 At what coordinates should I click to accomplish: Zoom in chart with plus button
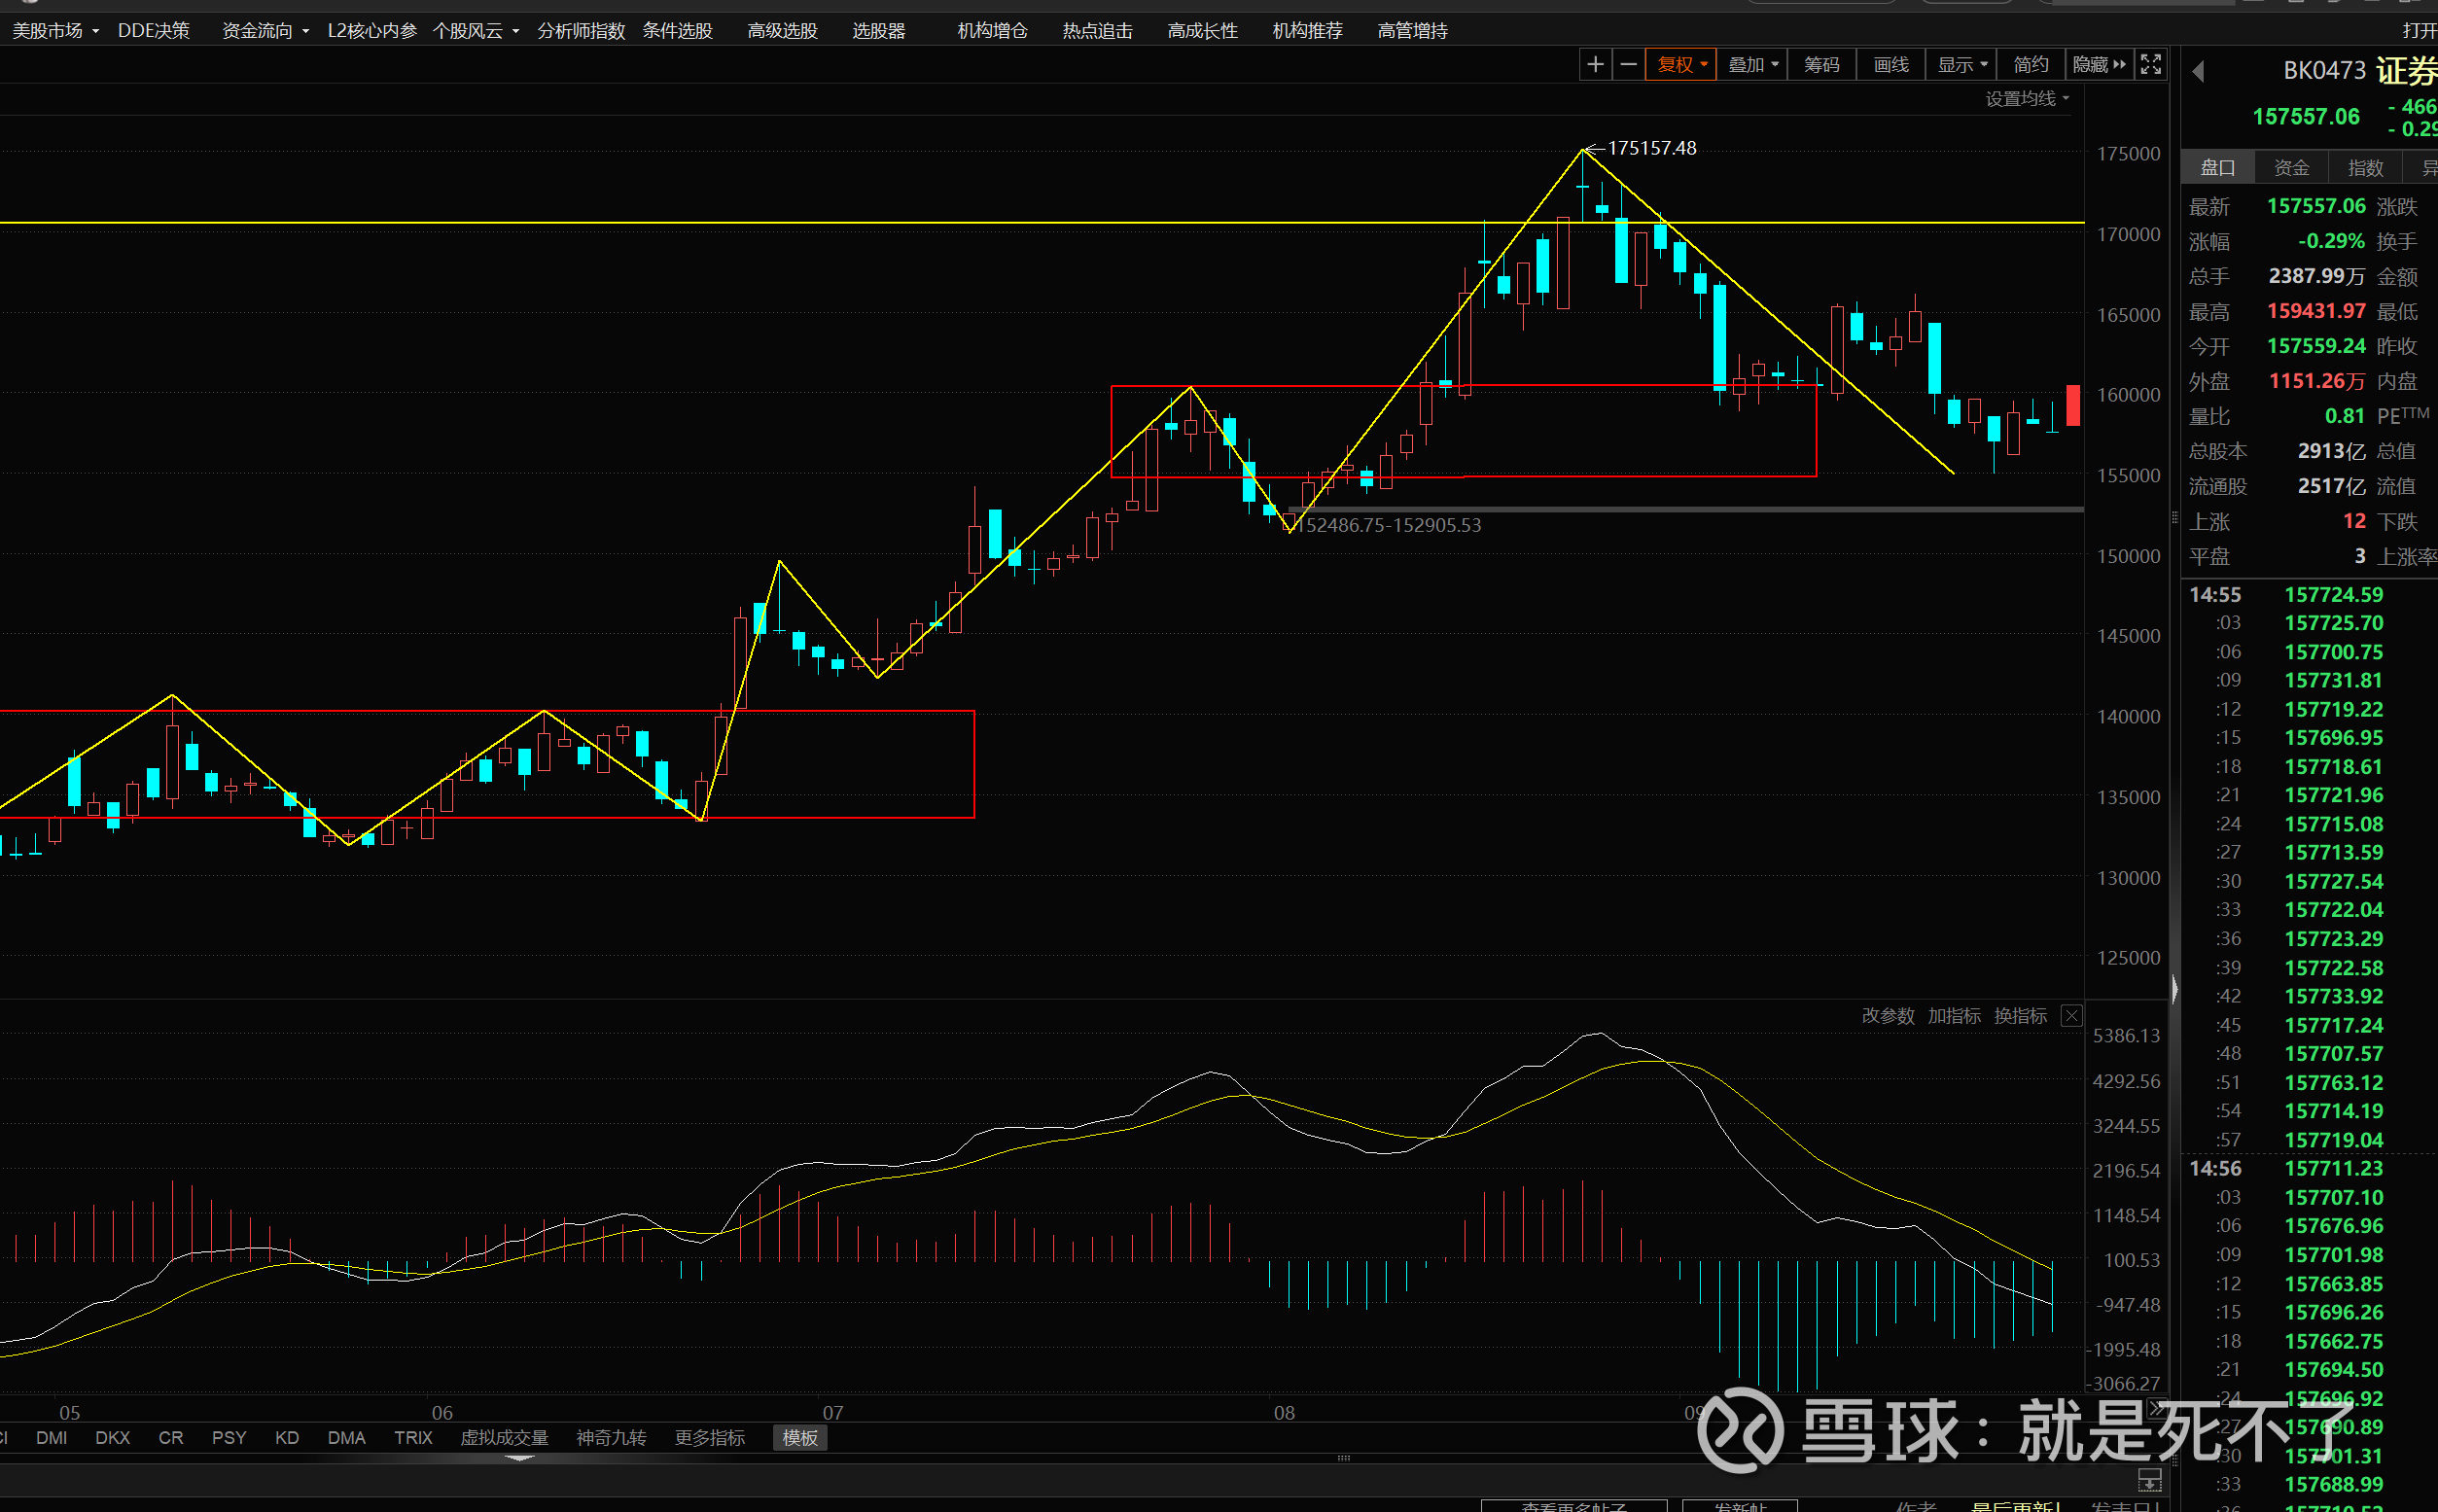1595,65
